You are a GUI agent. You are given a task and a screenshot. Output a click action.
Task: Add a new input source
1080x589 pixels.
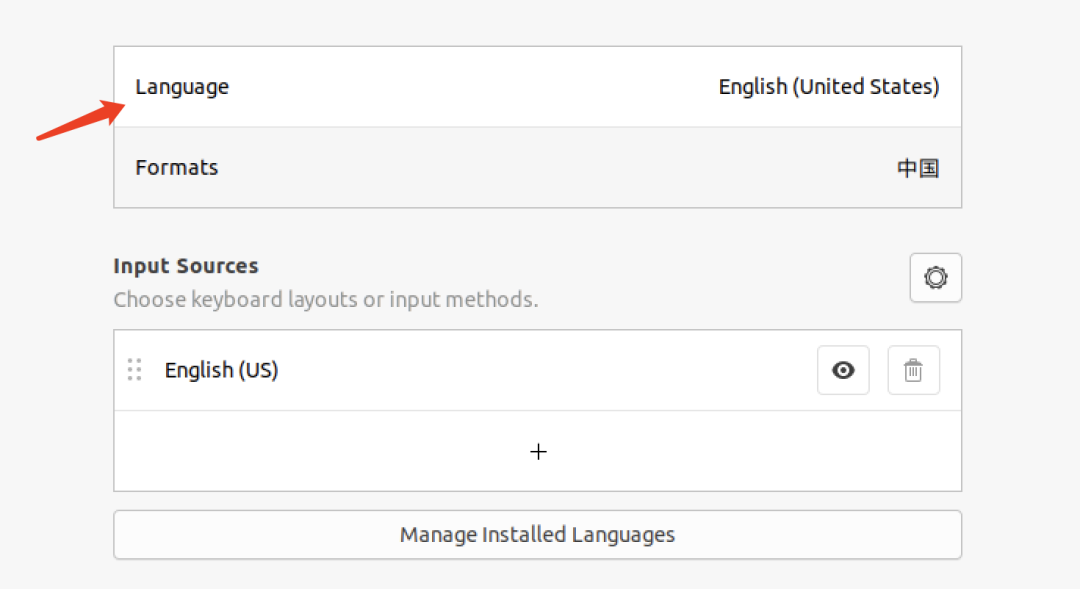click(x=538, y=452)
